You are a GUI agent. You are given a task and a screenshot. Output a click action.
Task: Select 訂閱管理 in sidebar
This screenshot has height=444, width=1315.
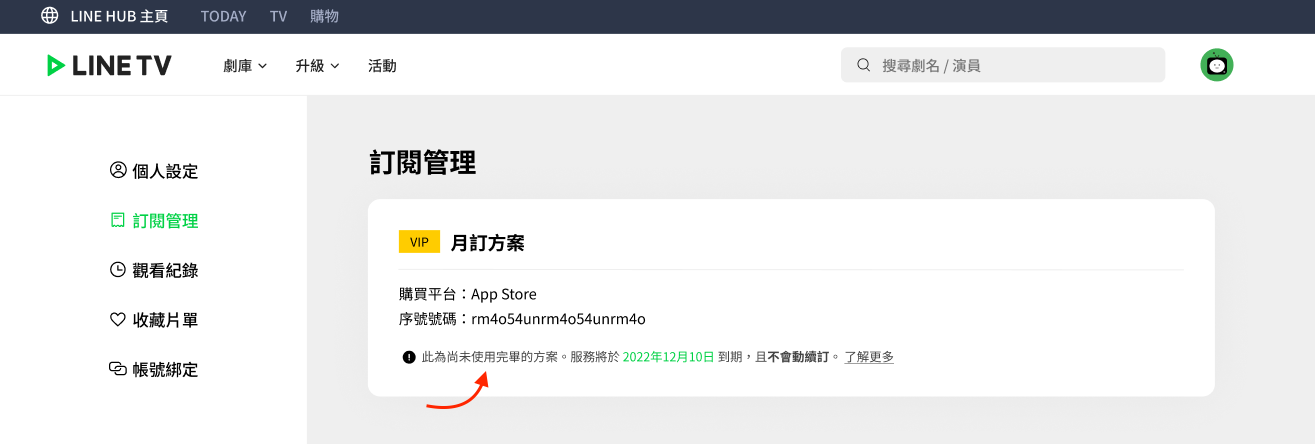154,221
